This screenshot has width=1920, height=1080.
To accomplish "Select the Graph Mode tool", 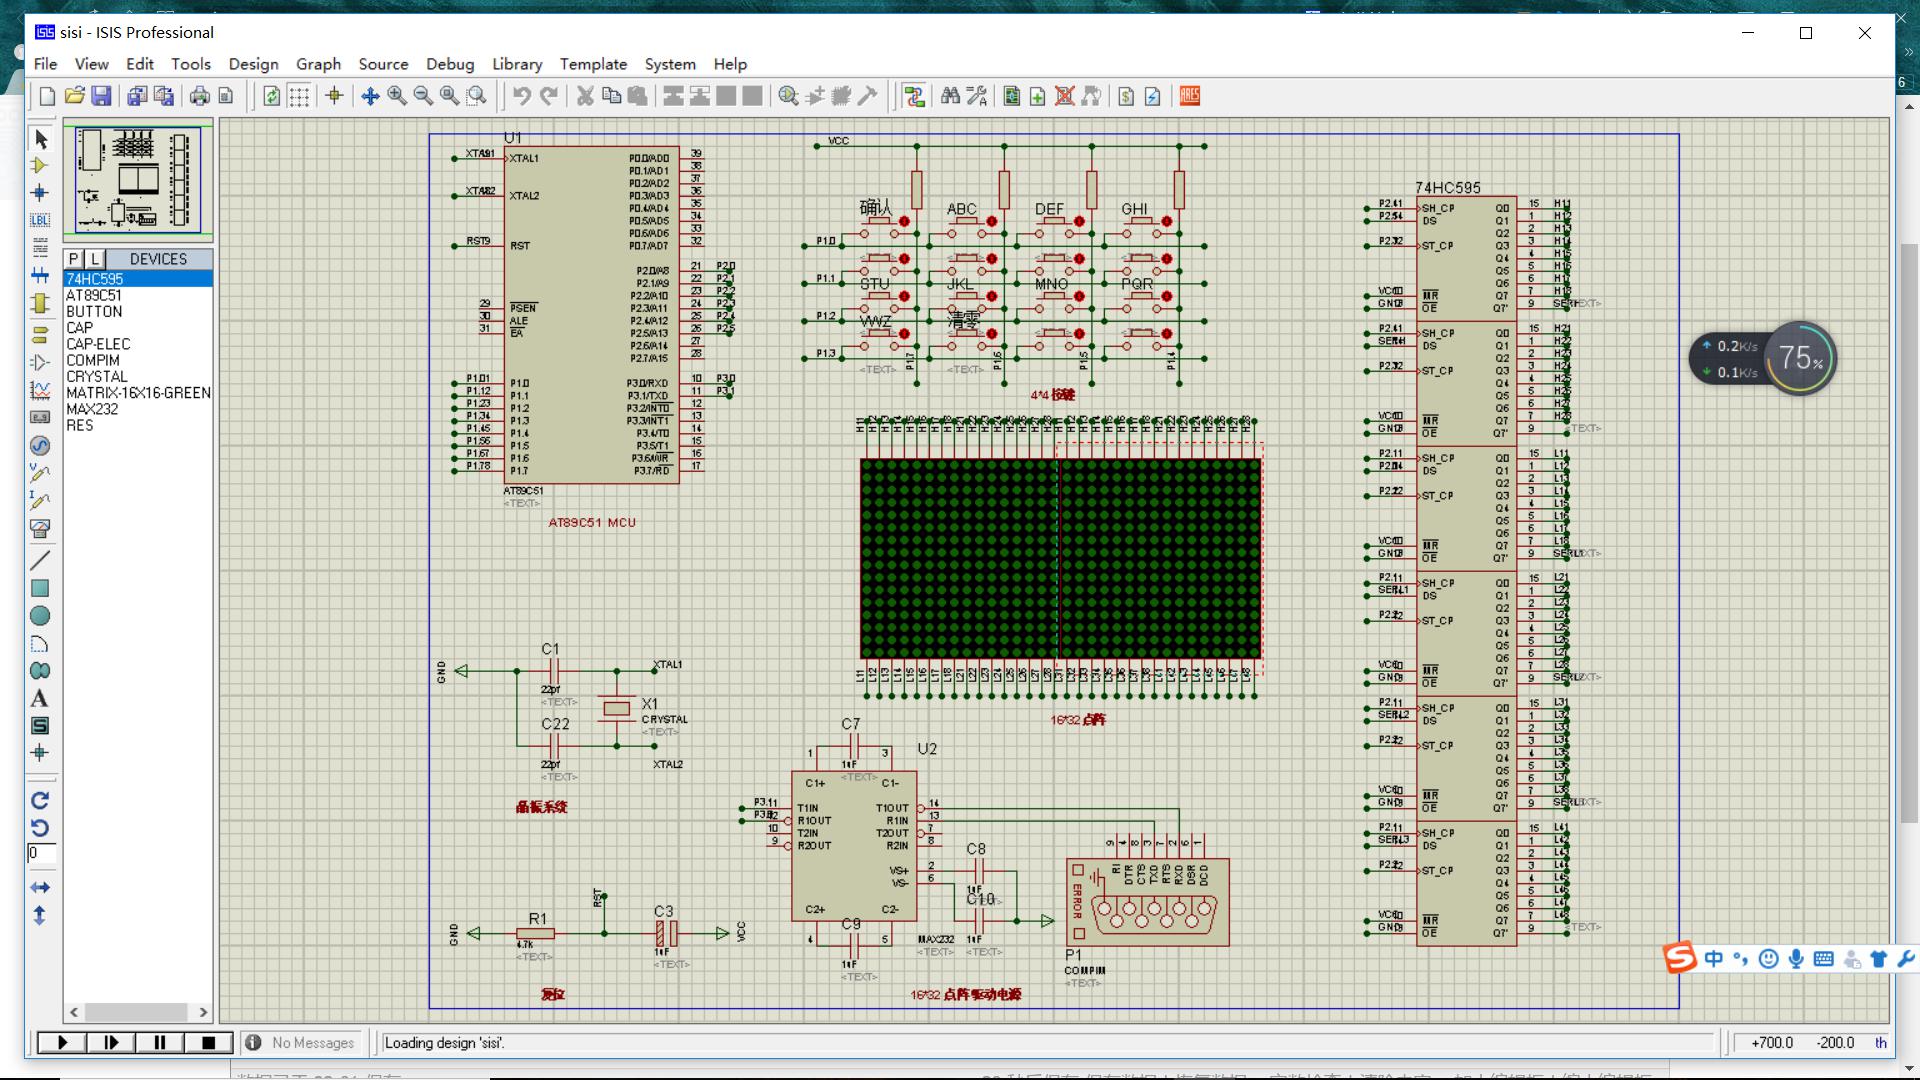I will (x=40, y=390).
